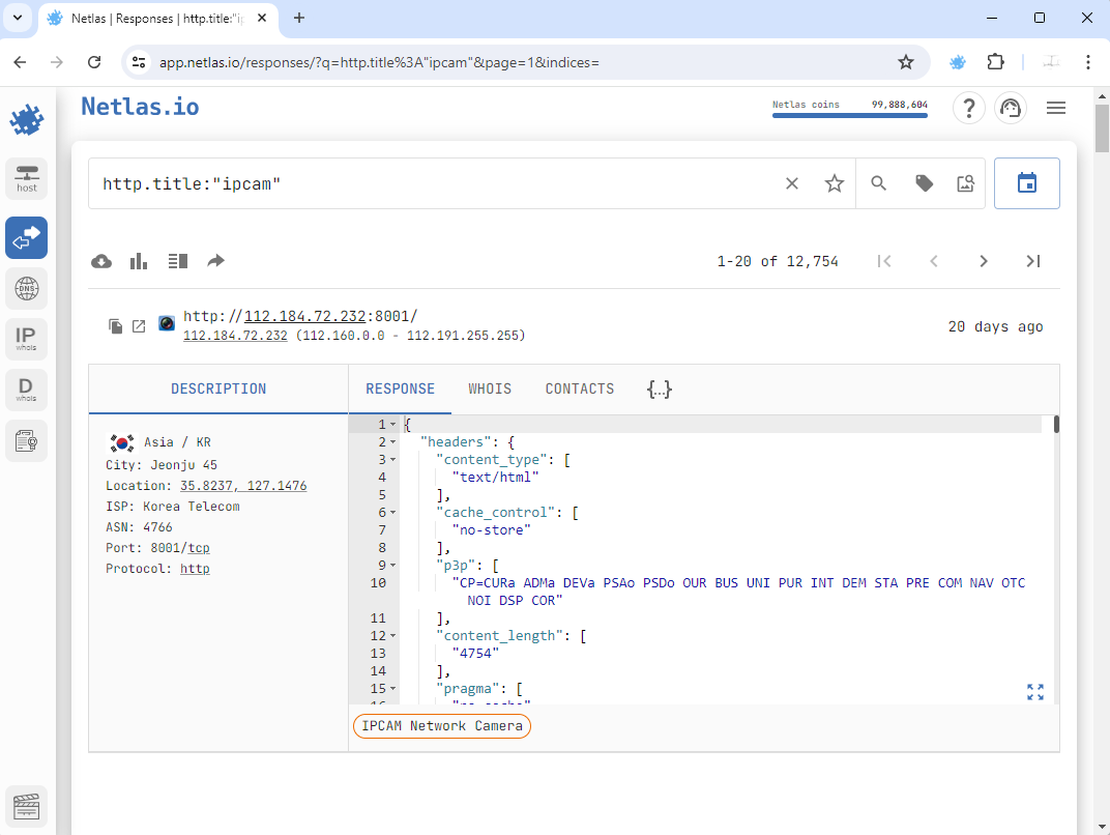Clear the search query with X
The height and width of the screenshot is (835, 1110).
click(791, 183)
